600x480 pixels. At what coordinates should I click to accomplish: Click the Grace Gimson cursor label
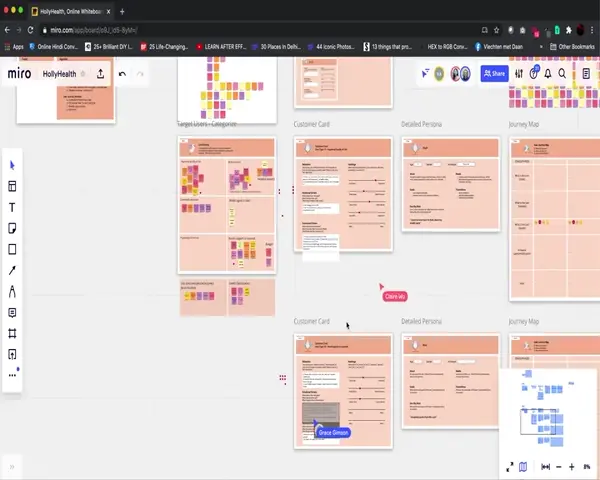pos(333,433)
